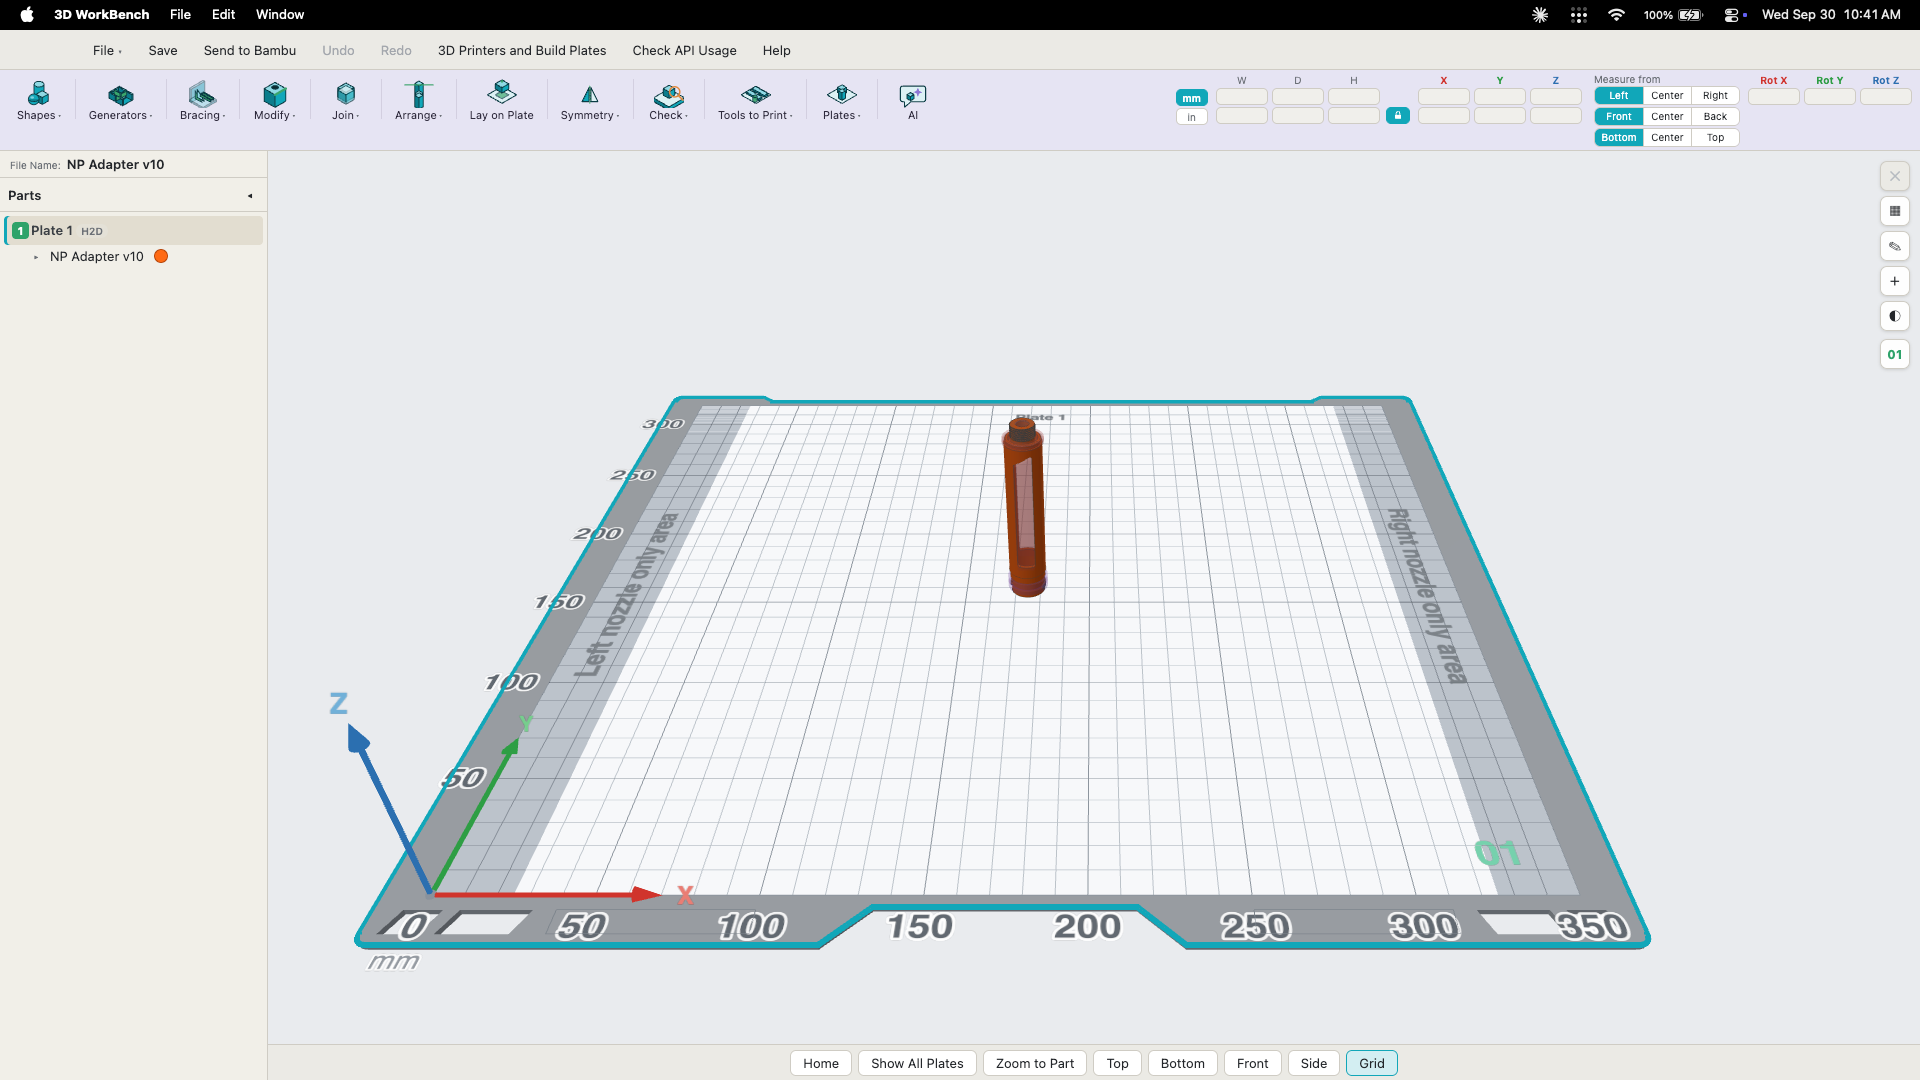Click the orange color swatch for NP Adapter v10
This screenshot has width=1920, height=1080.
[x=161, y=257]
